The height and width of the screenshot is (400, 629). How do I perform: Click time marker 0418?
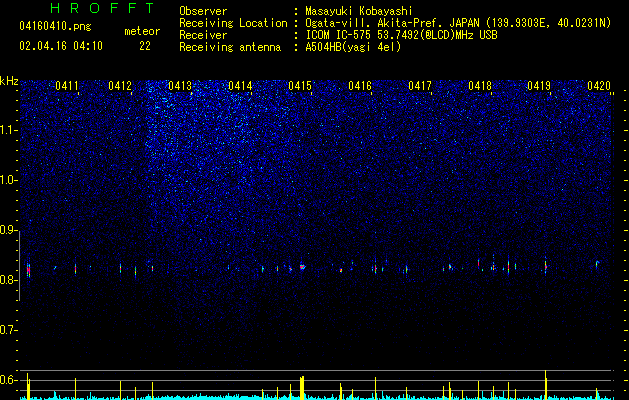pyautogui.click(x=480, y=85)
